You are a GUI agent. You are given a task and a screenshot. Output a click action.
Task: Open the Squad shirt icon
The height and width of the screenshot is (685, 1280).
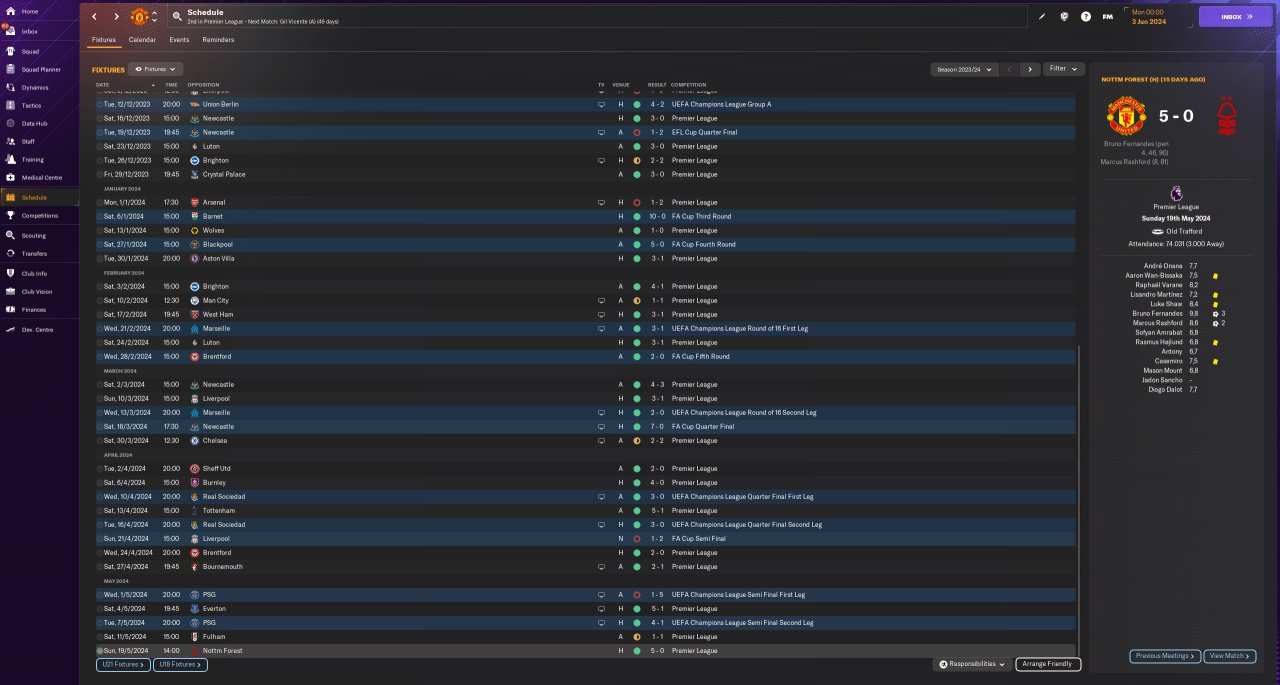tap(9, 51)
